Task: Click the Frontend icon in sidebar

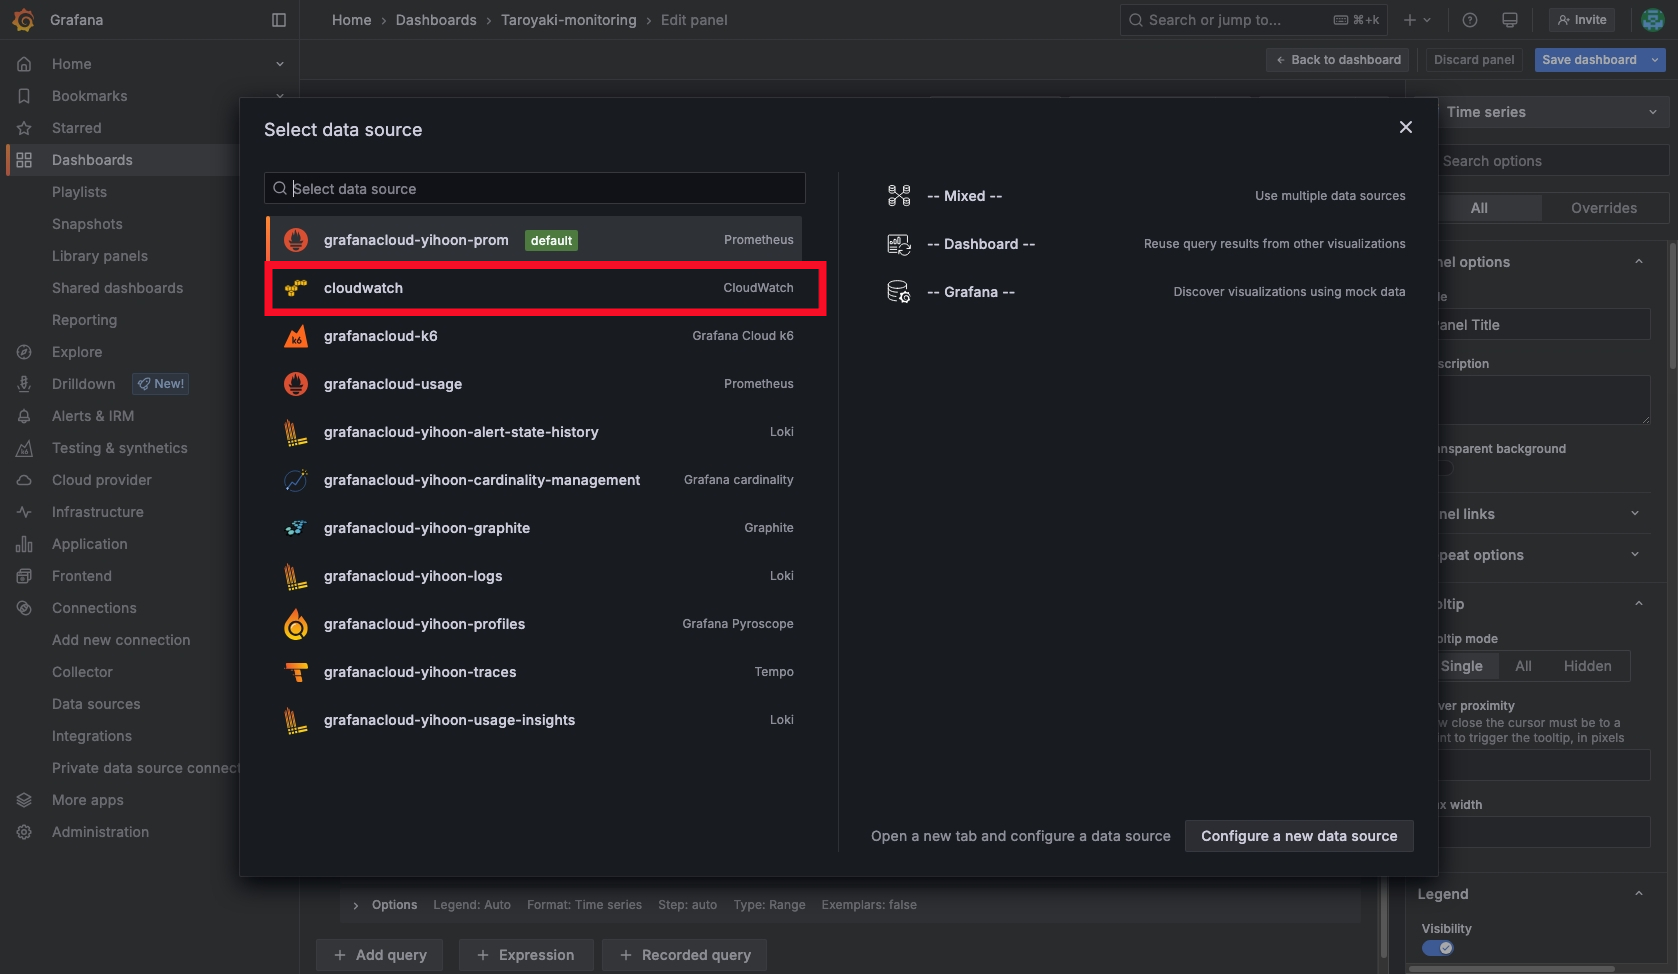Action: point(24,576)
